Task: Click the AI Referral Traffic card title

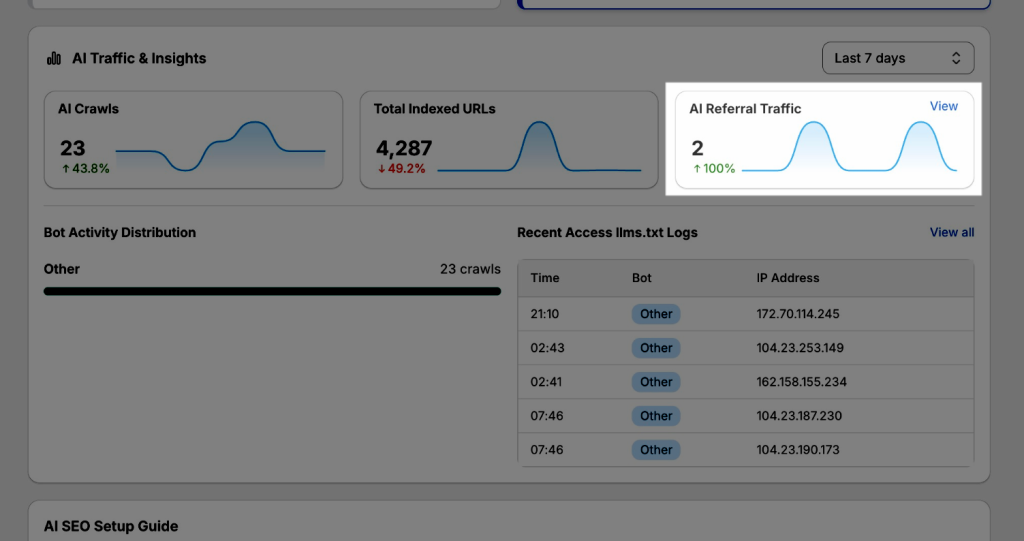Action: pos(745,108)
